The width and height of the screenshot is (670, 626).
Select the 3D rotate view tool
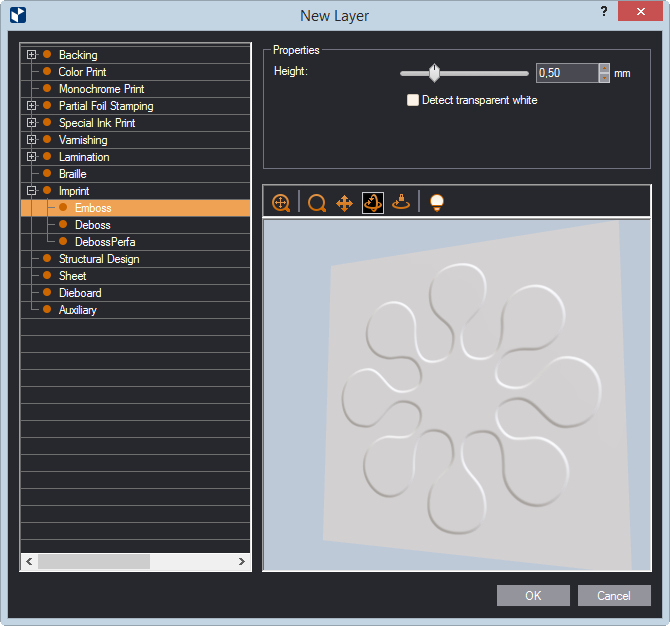(373, 203)
